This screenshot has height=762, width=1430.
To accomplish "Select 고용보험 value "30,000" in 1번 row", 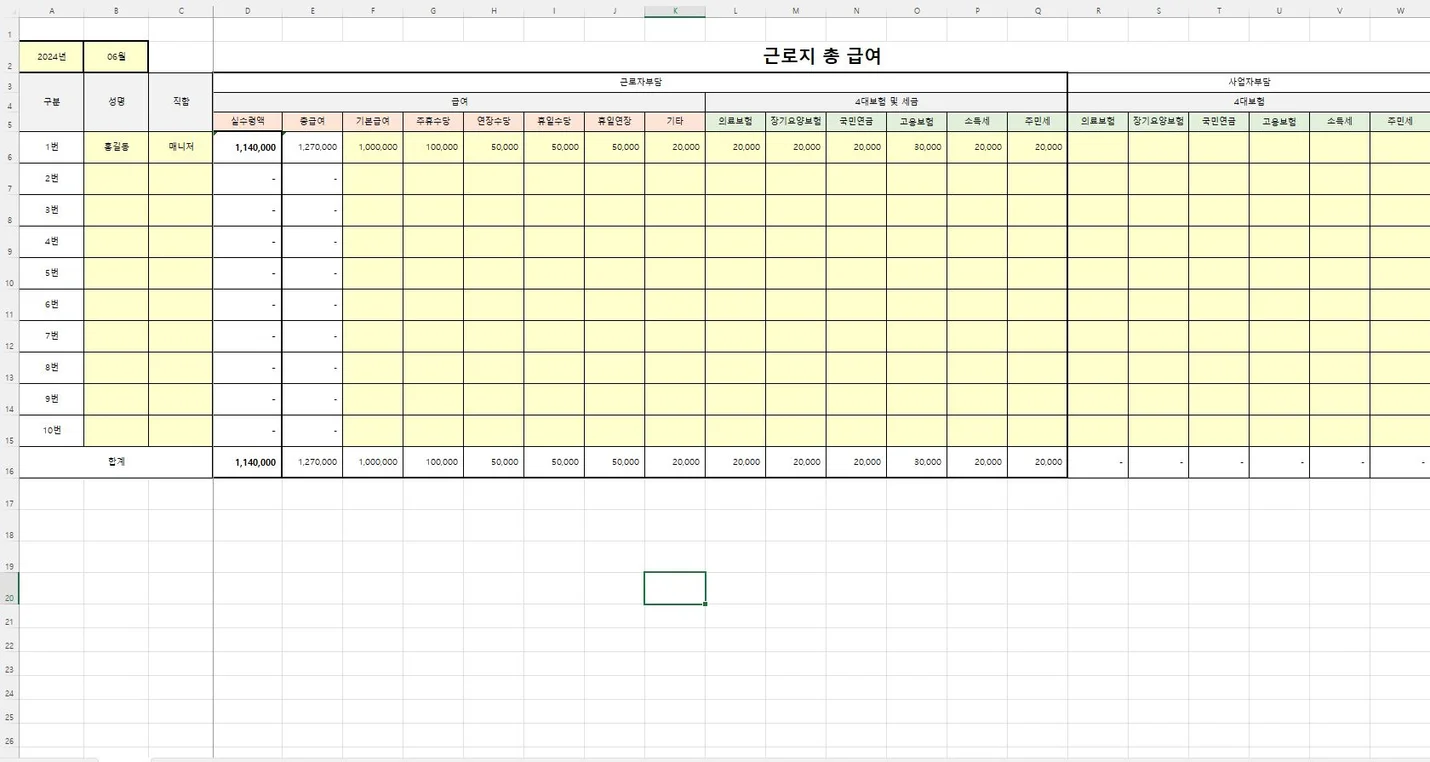I will 917,147.
